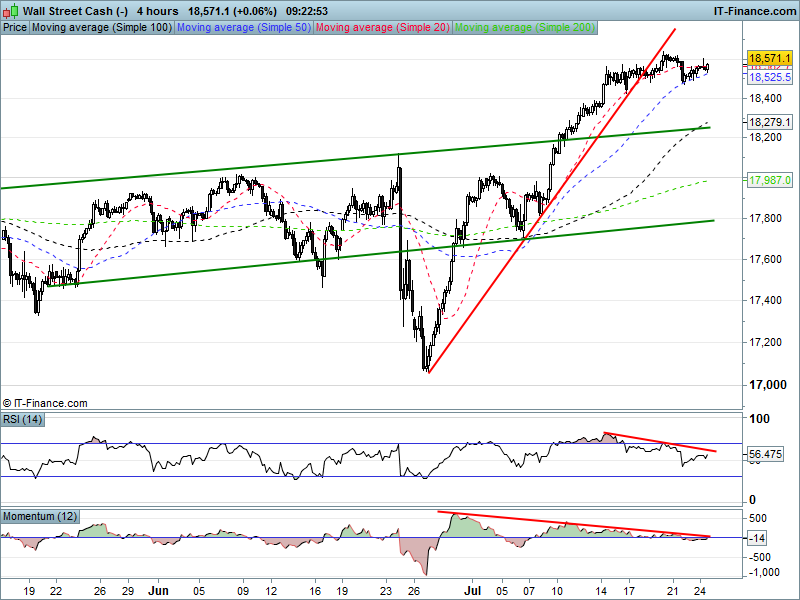
Task: Open the RSI (14) indicator label
Action: (x=22, y=419)
